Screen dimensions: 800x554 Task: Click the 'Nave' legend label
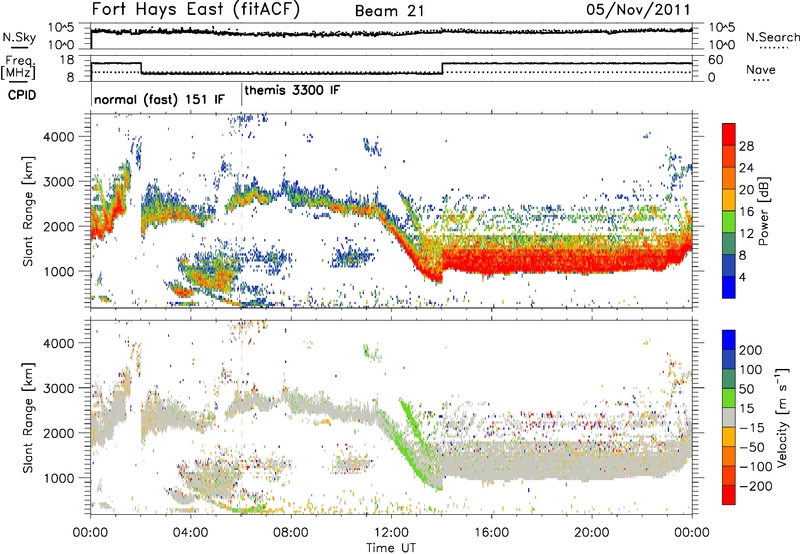coord(761,69)
